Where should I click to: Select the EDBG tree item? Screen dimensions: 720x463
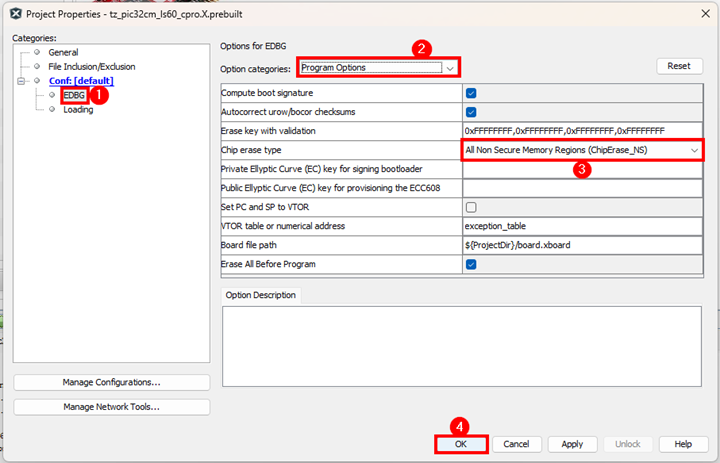pyautogui.click(x=75, y=95)
